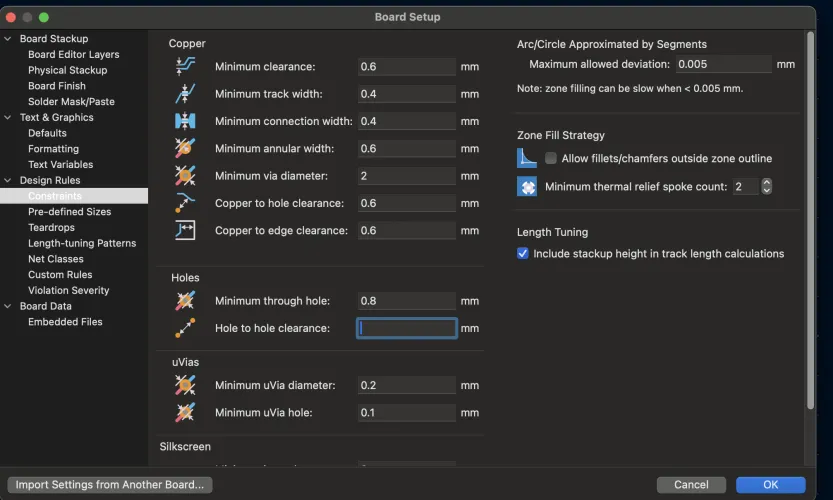Click the thermal relief spoke count icon
The height and width of the screenshot is (500, 833).
527,187
